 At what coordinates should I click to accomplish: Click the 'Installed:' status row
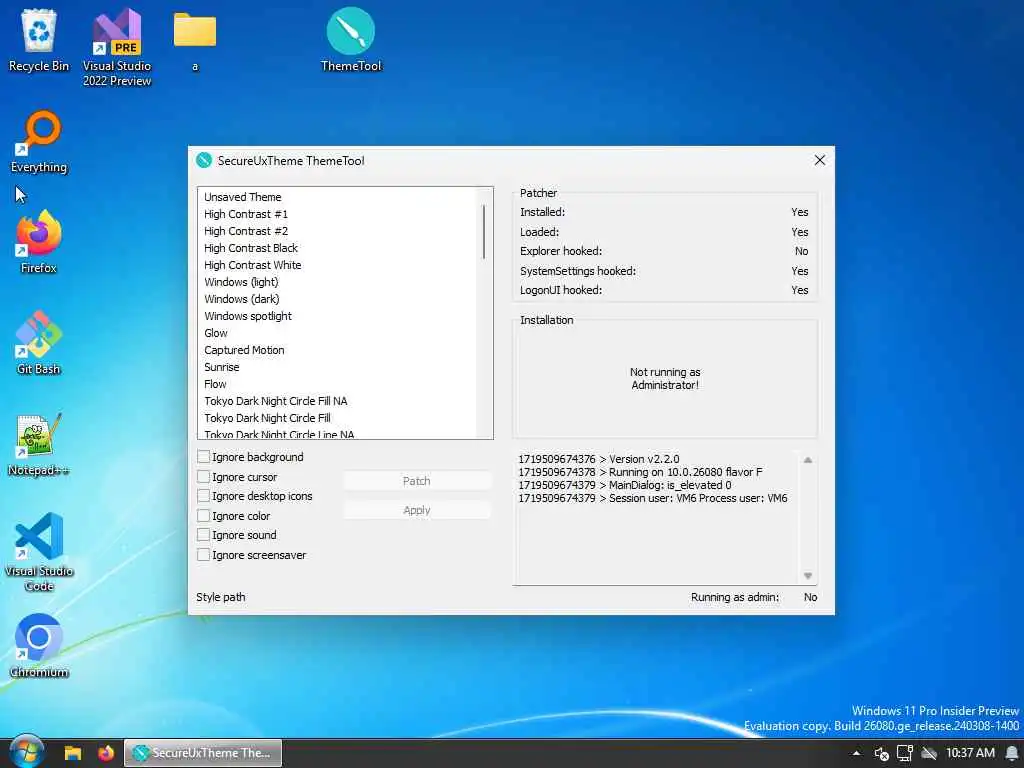tap(664, 212)
